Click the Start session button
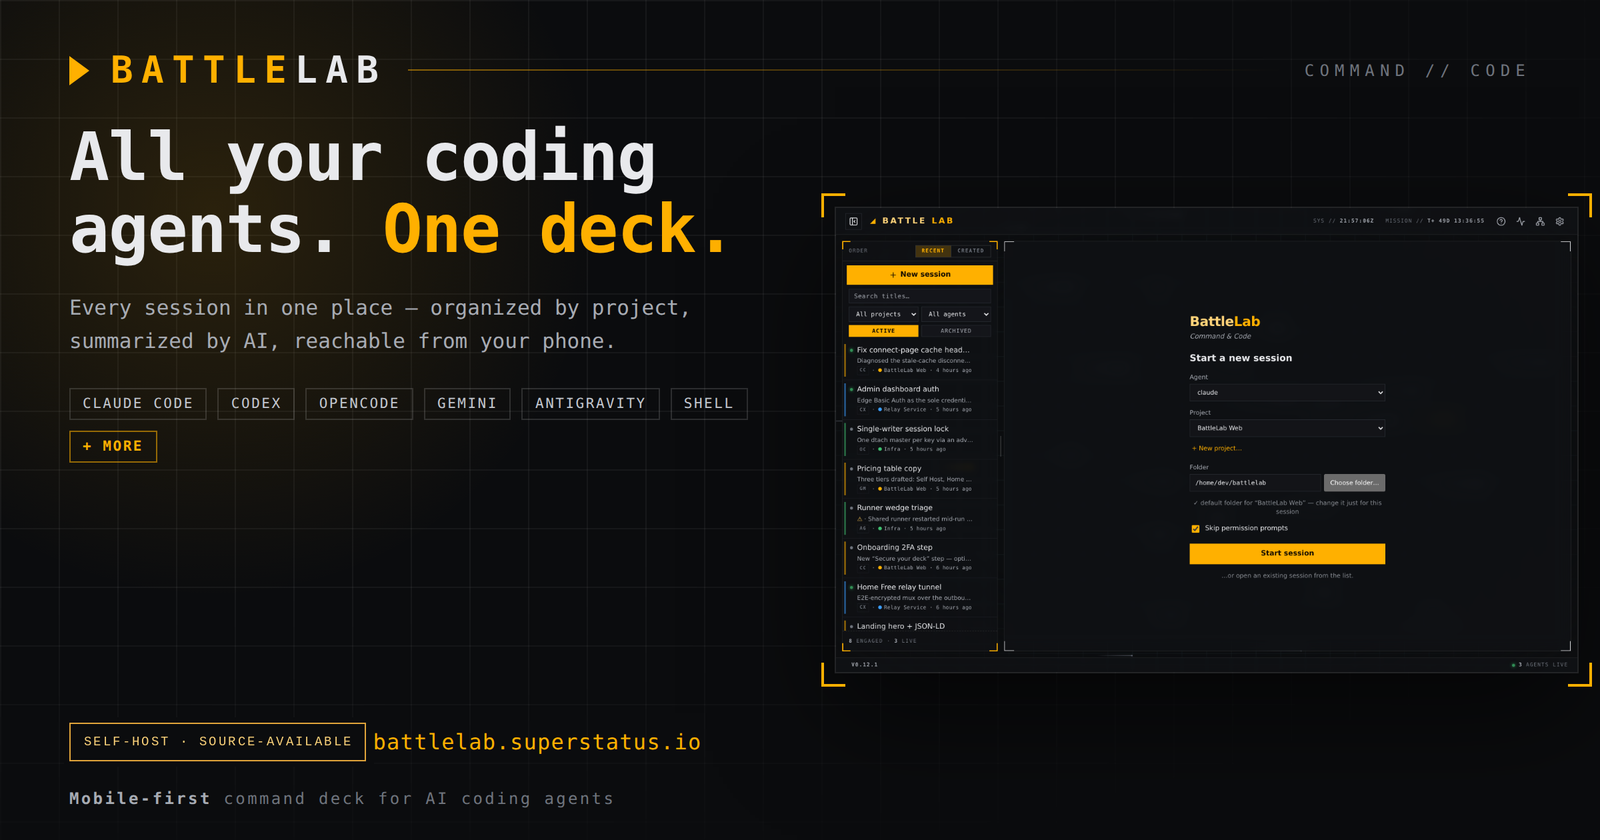Image resolution: width=1600 pixels, height=840 pixels. [1287, 553]
